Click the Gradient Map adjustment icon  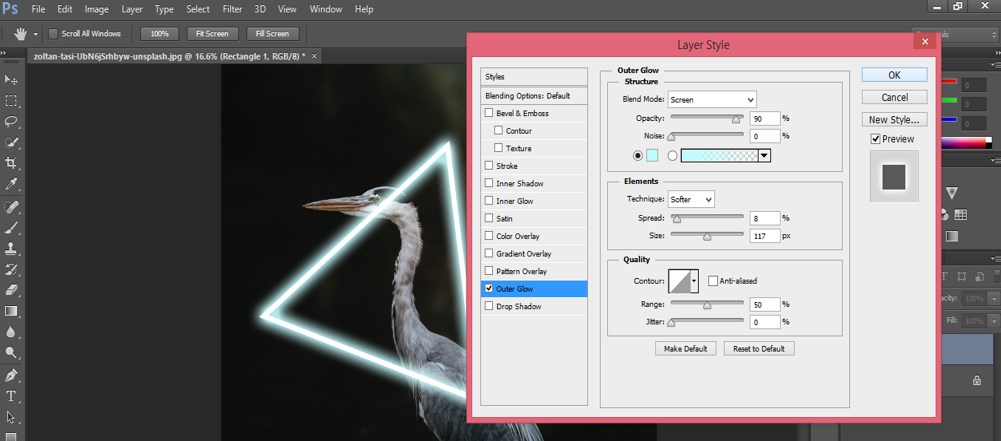(x=952, y=236)
